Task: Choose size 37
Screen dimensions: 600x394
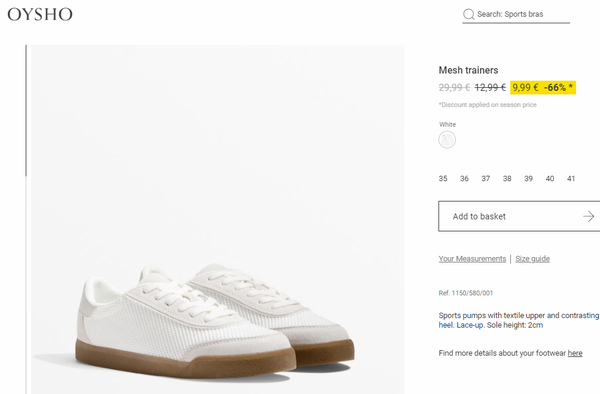Action: (x=486, y=179)
